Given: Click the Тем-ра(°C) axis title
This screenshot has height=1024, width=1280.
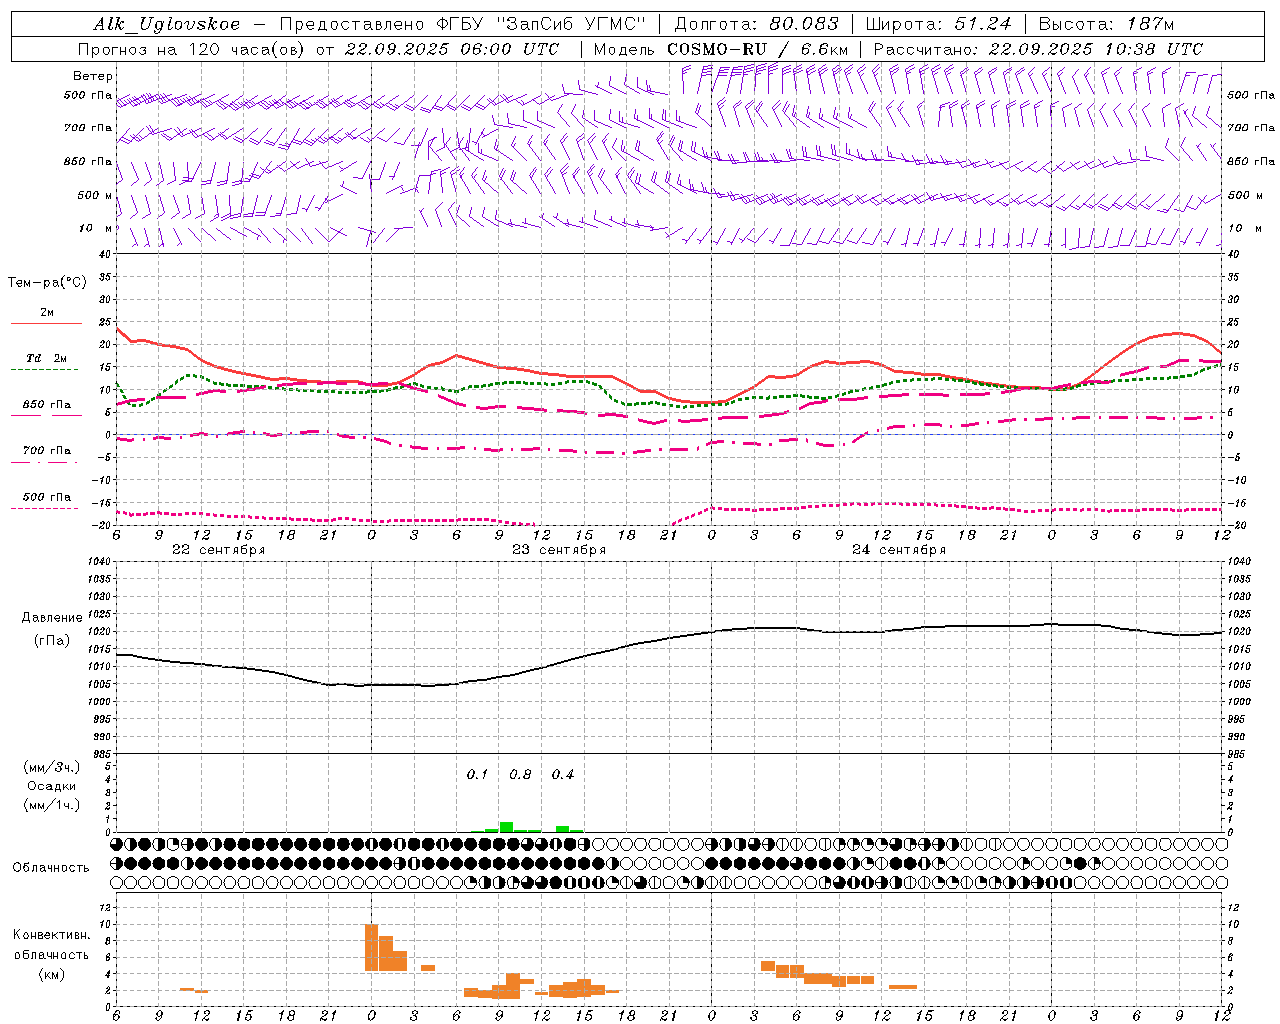Looking at the screenshot, I should coord(47,283).
